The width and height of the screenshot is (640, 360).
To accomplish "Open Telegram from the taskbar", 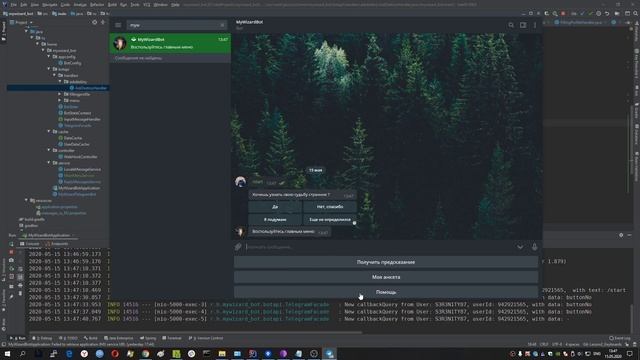I will pyautogui.click(x=329, y=353).
